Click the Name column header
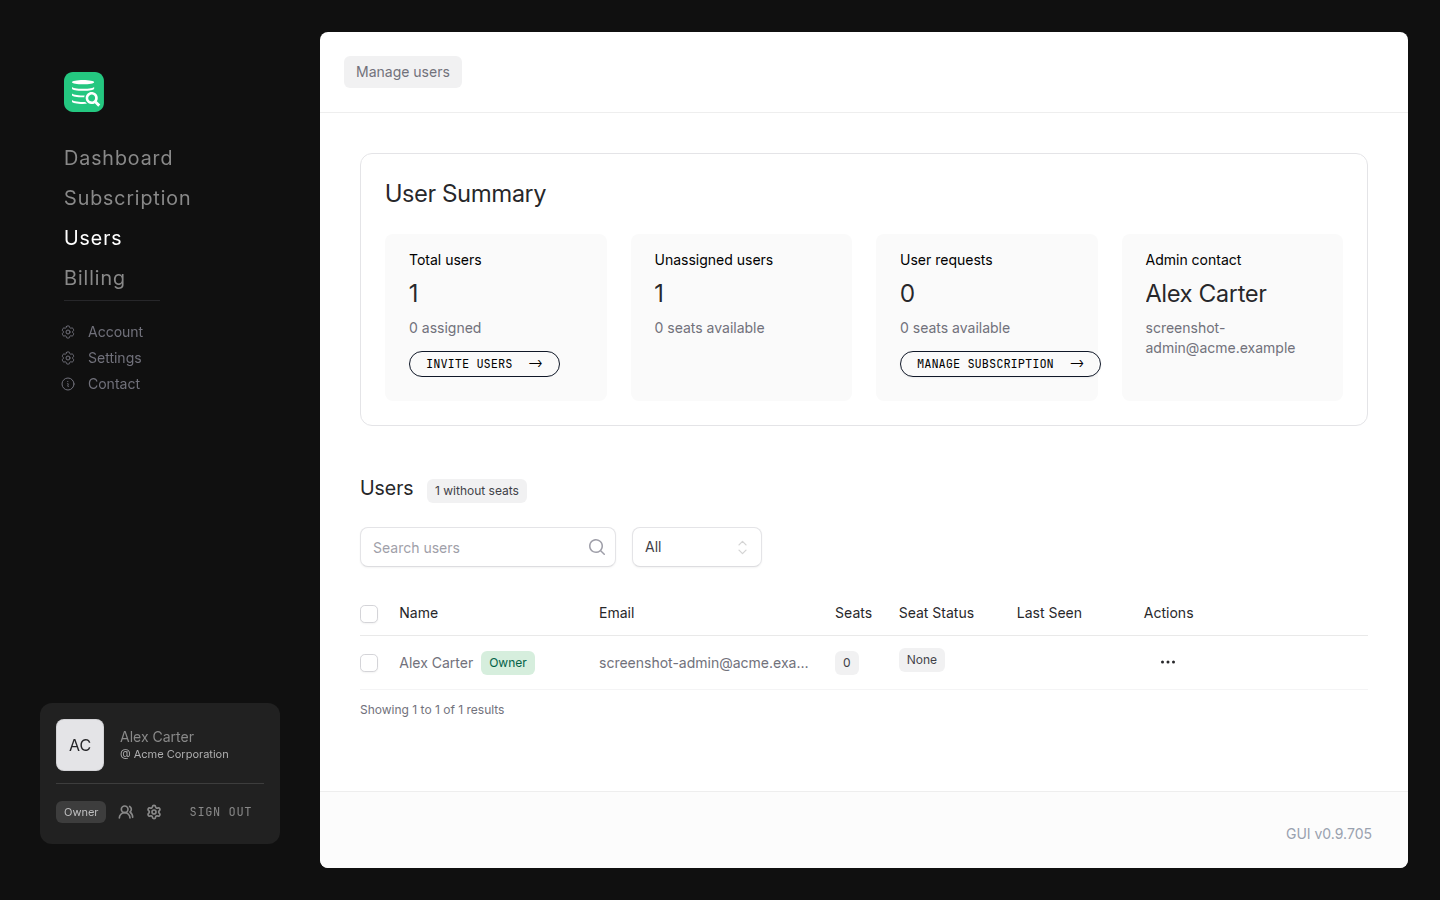Image resolution: width=1440 pixels, height=900 pixels. pos(418,613)
